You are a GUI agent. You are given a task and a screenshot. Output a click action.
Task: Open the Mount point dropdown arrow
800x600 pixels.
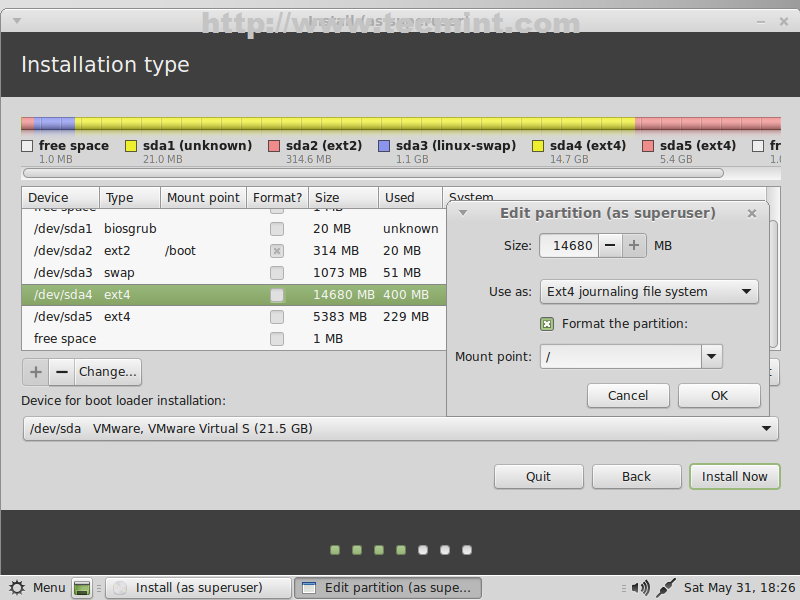711,357
